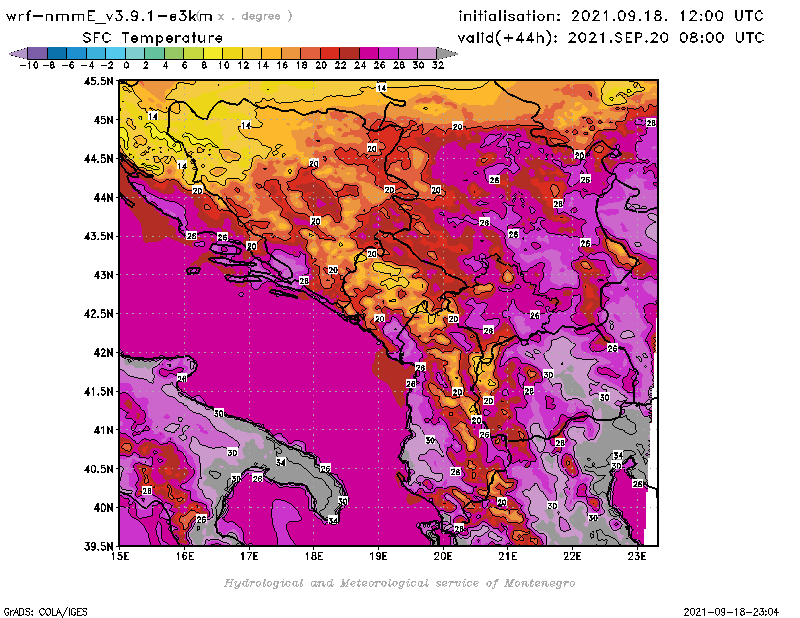Select the 'SFC Temperature' heading
Screen dimensions: 800x618
pyautogui.click(x=153, y=38)
